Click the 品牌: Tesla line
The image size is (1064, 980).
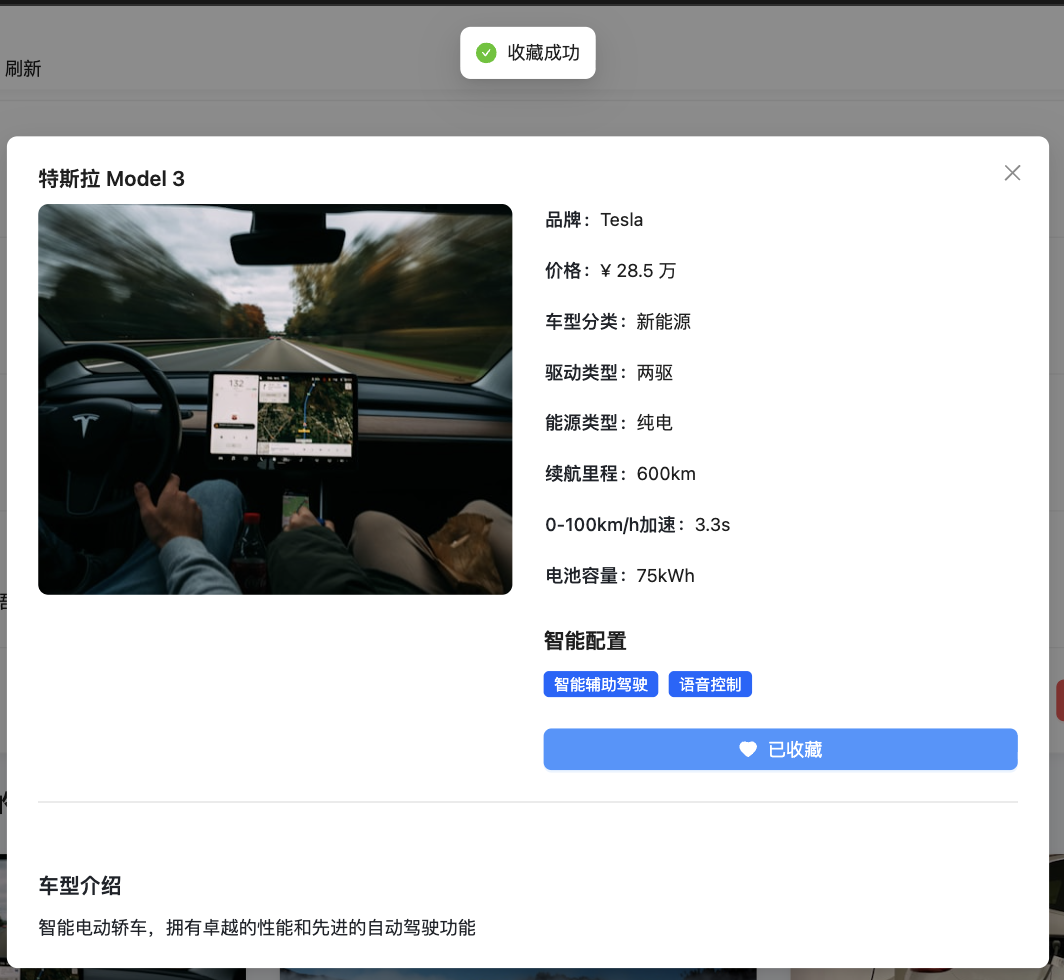coord(594,220)
